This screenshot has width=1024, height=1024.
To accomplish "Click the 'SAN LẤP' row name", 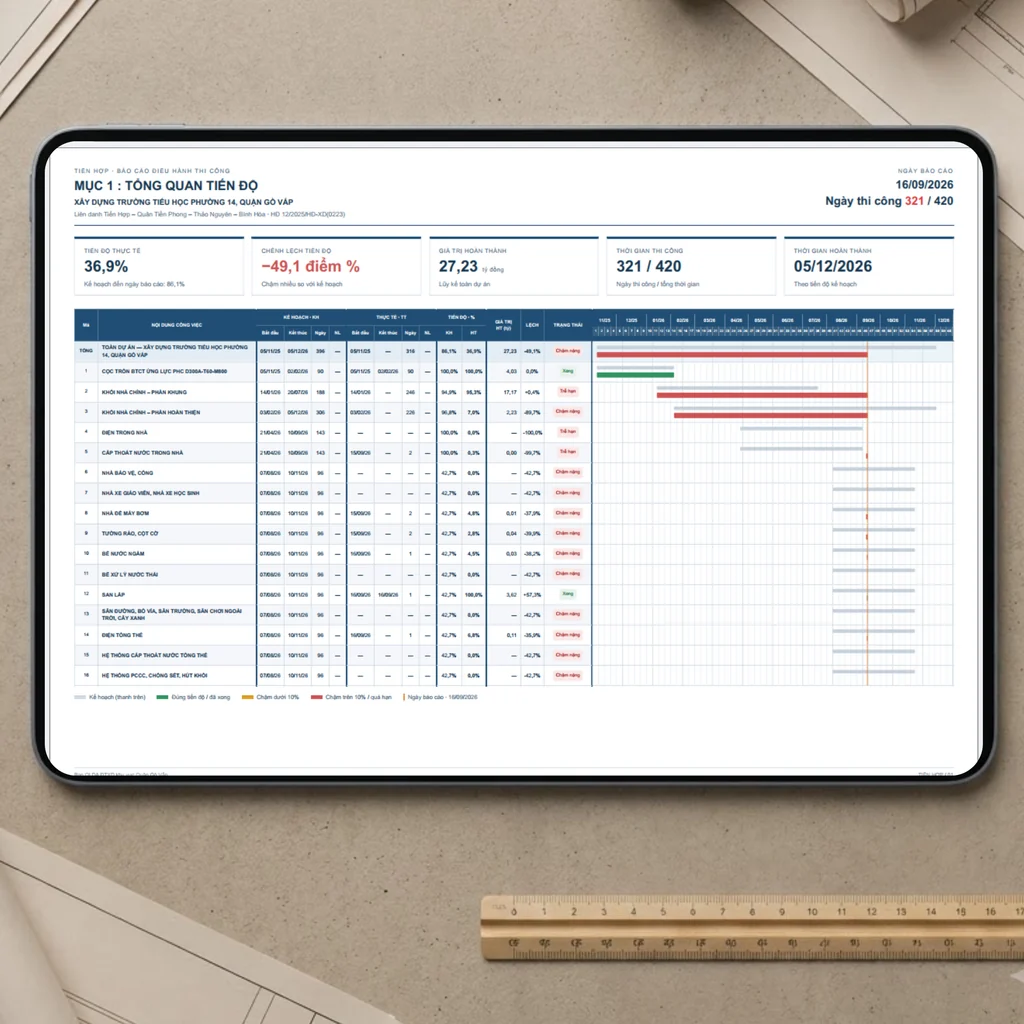I will pyautogui.click(x=113, y=595).
